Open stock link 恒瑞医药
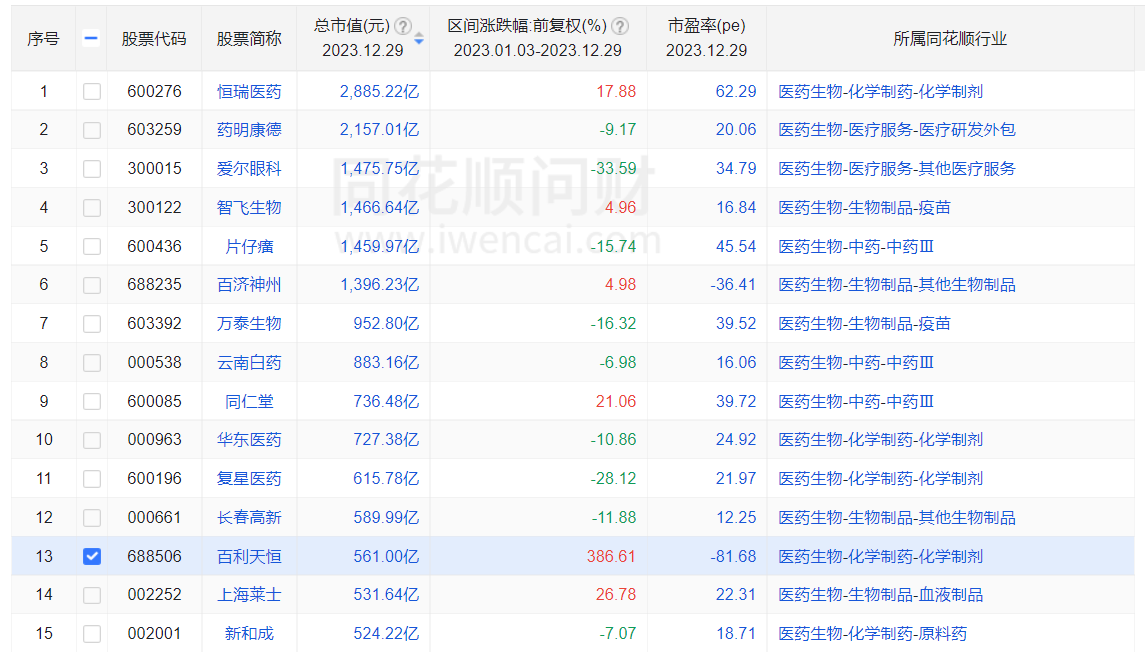Viewport: 1145px width, 652px height. [x=249, y=91]
